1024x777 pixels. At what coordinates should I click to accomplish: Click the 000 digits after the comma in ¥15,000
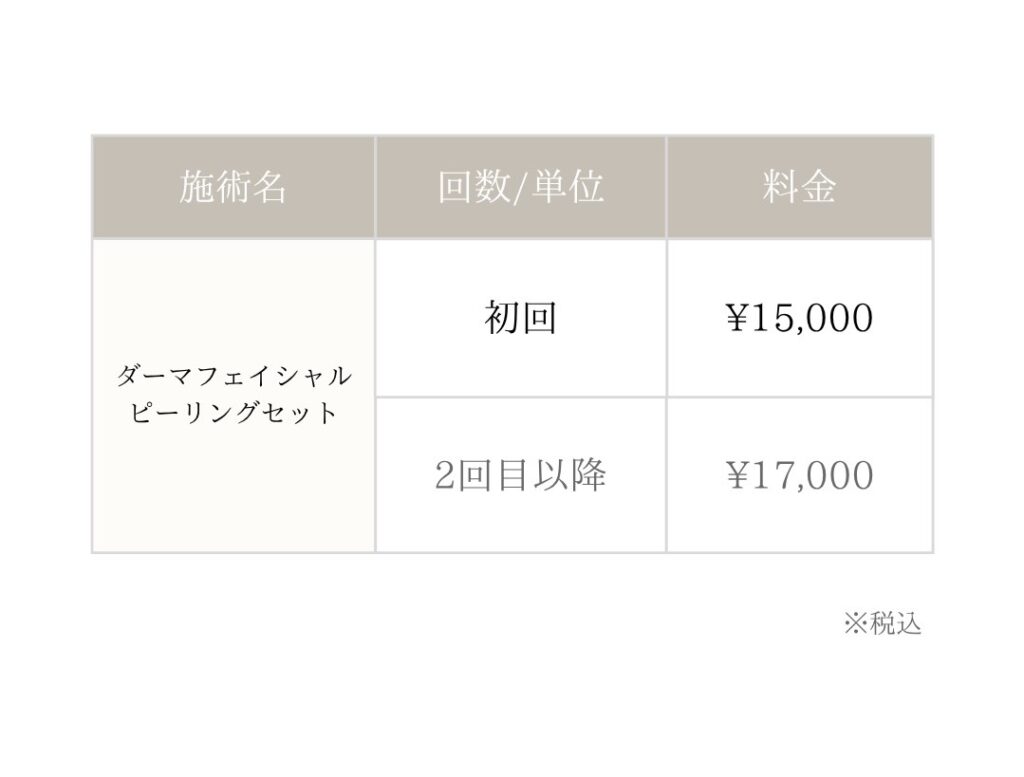click(844, 319)
